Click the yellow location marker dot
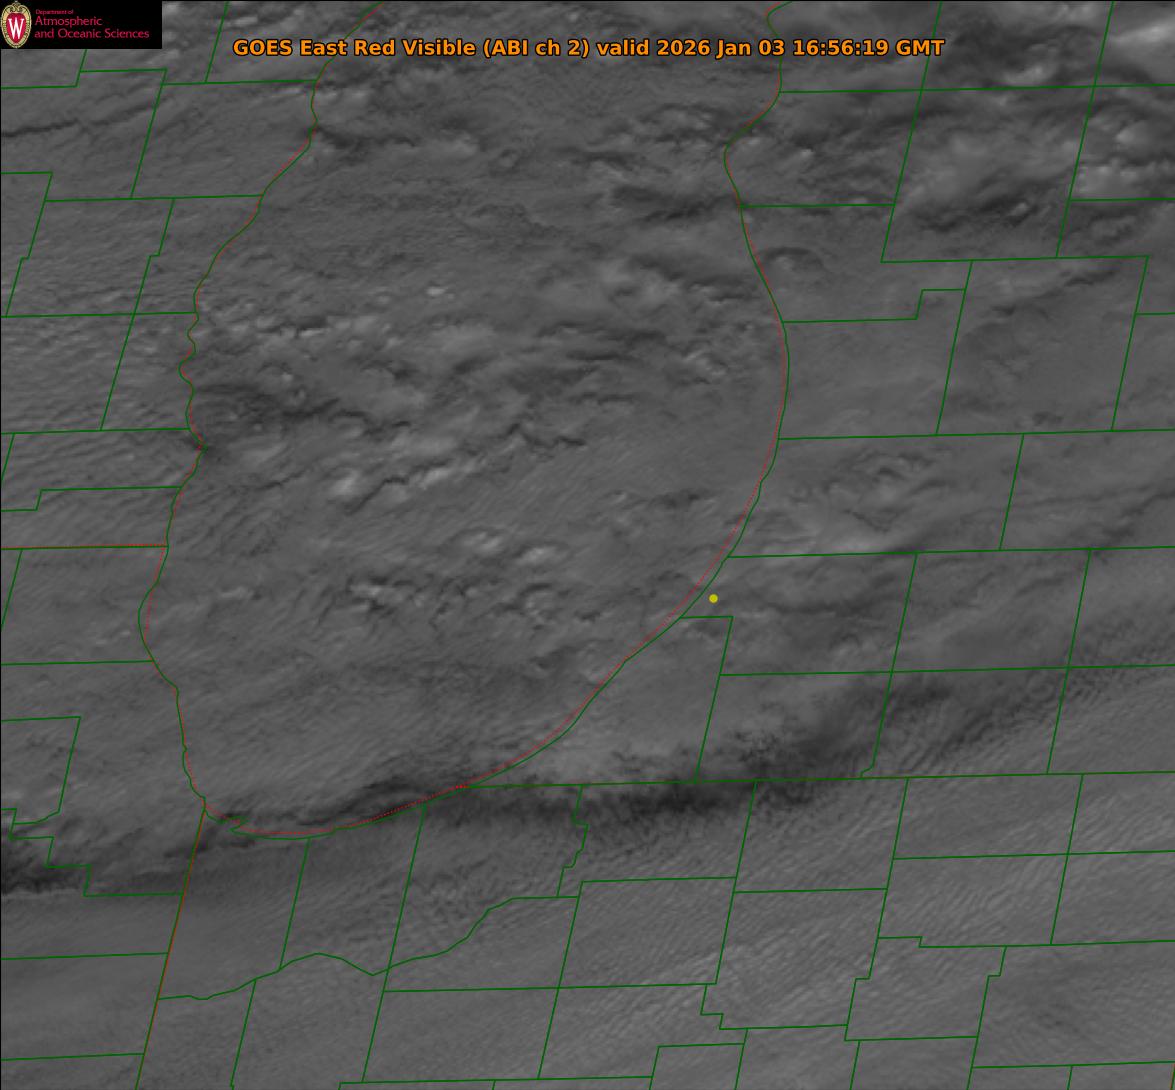1175x1090 pixels. pos(713,598)
